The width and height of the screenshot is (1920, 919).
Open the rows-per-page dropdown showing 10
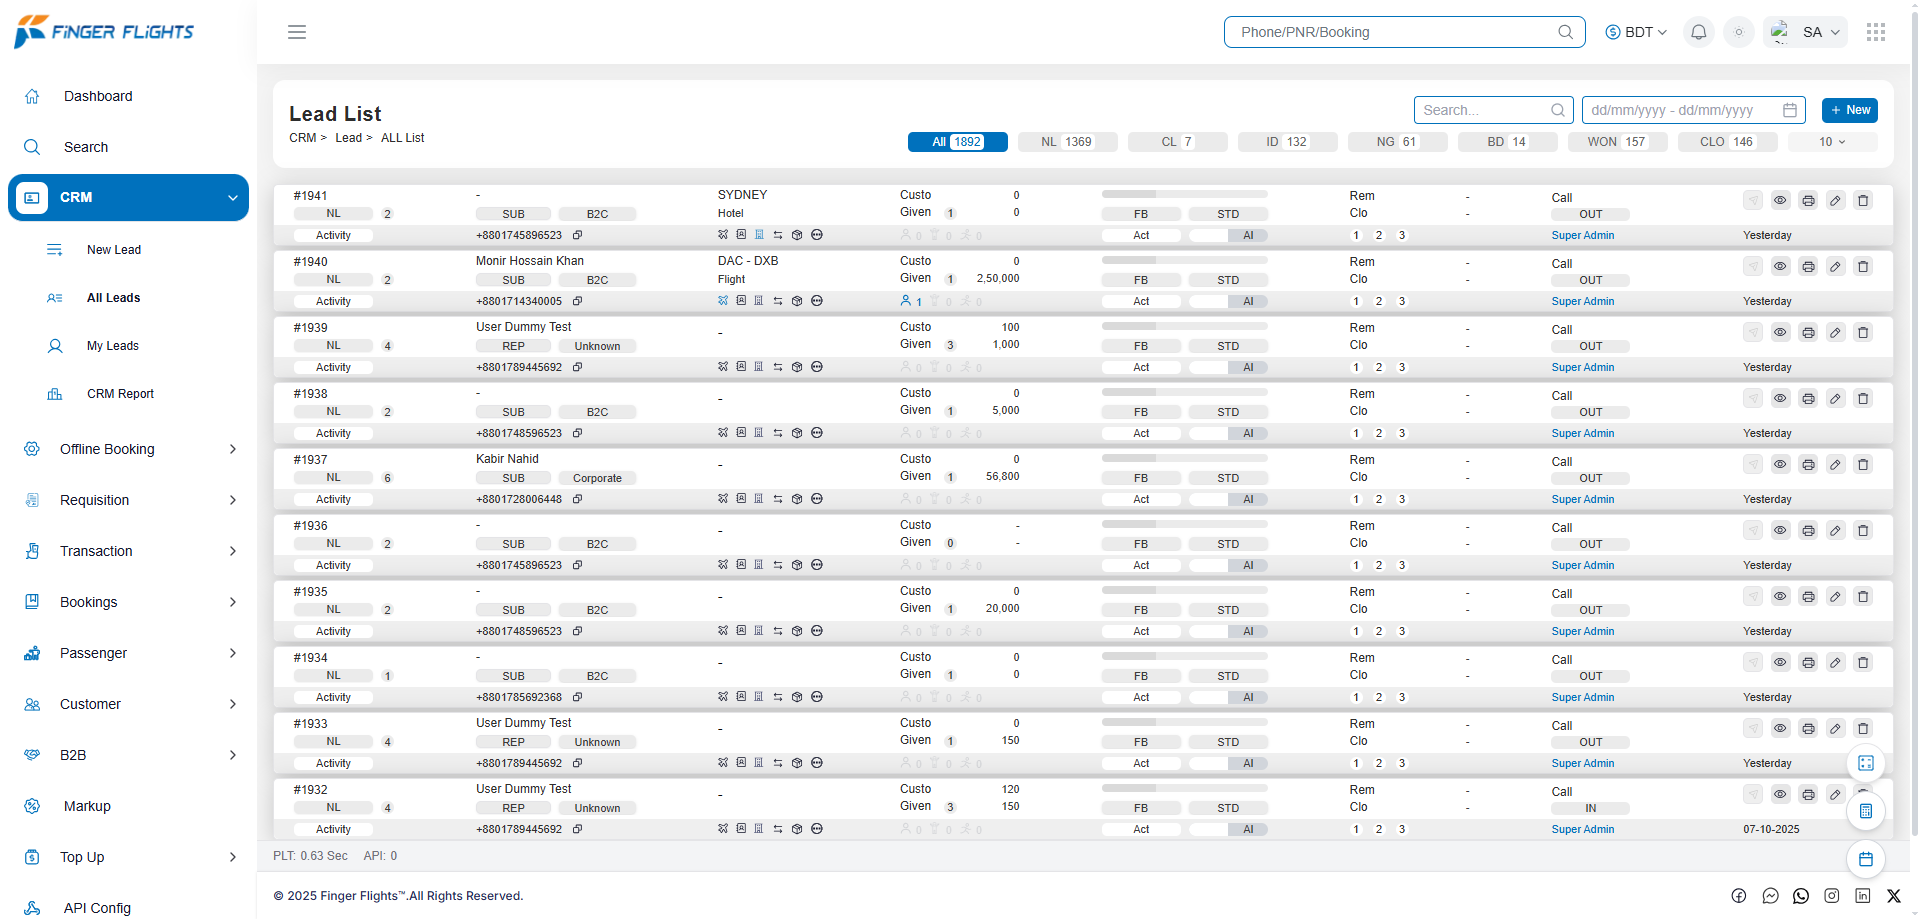click(1832, 142)
